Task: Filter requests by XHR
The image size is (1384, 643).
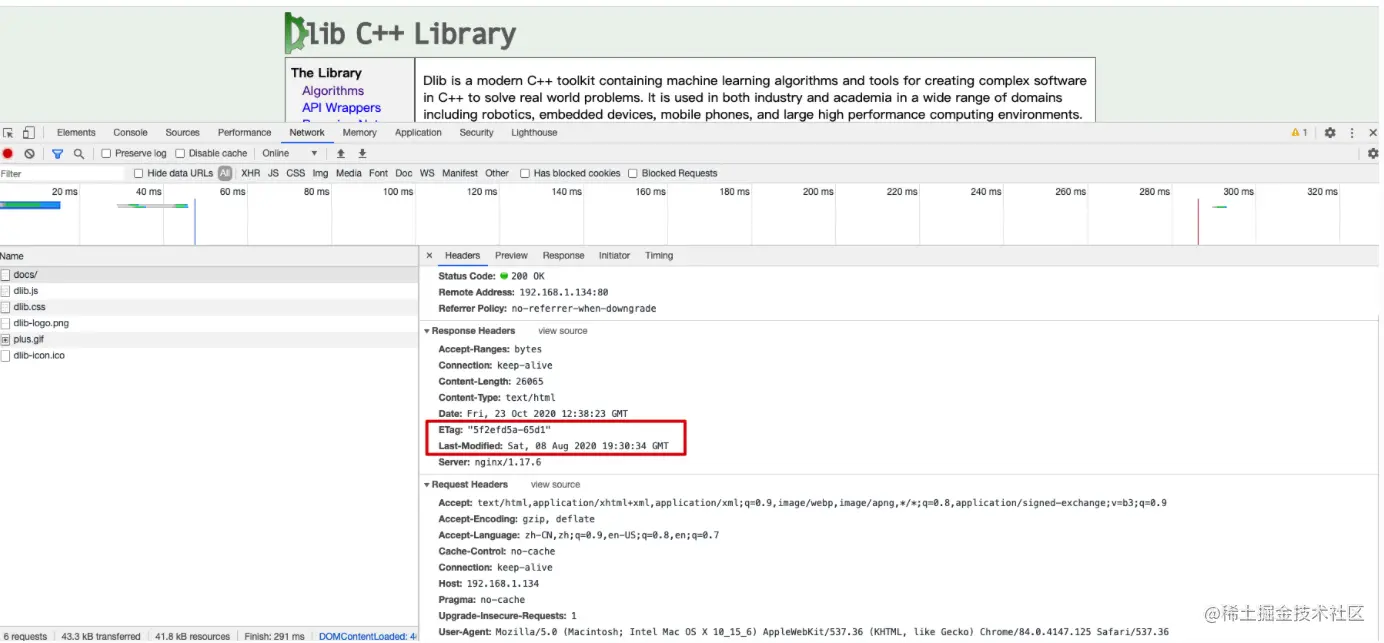Action: coord(250,174)
